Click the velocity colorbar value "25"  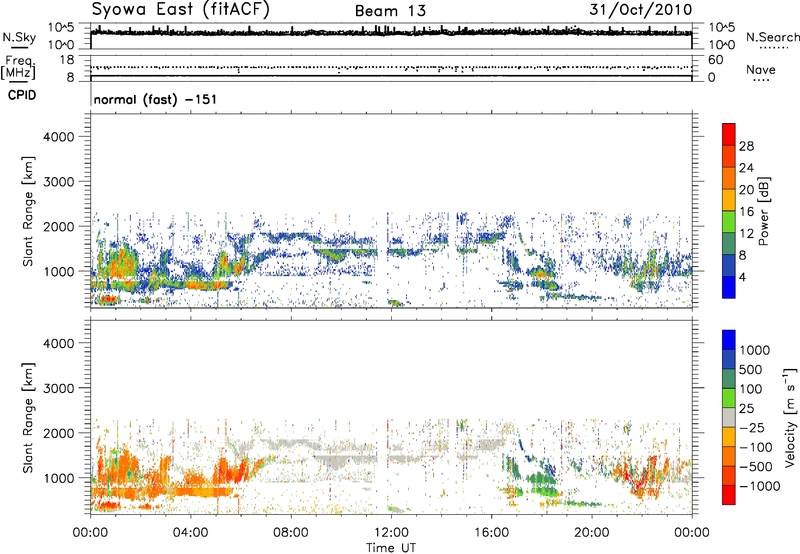pyautogui.click(x=746, y=409)
